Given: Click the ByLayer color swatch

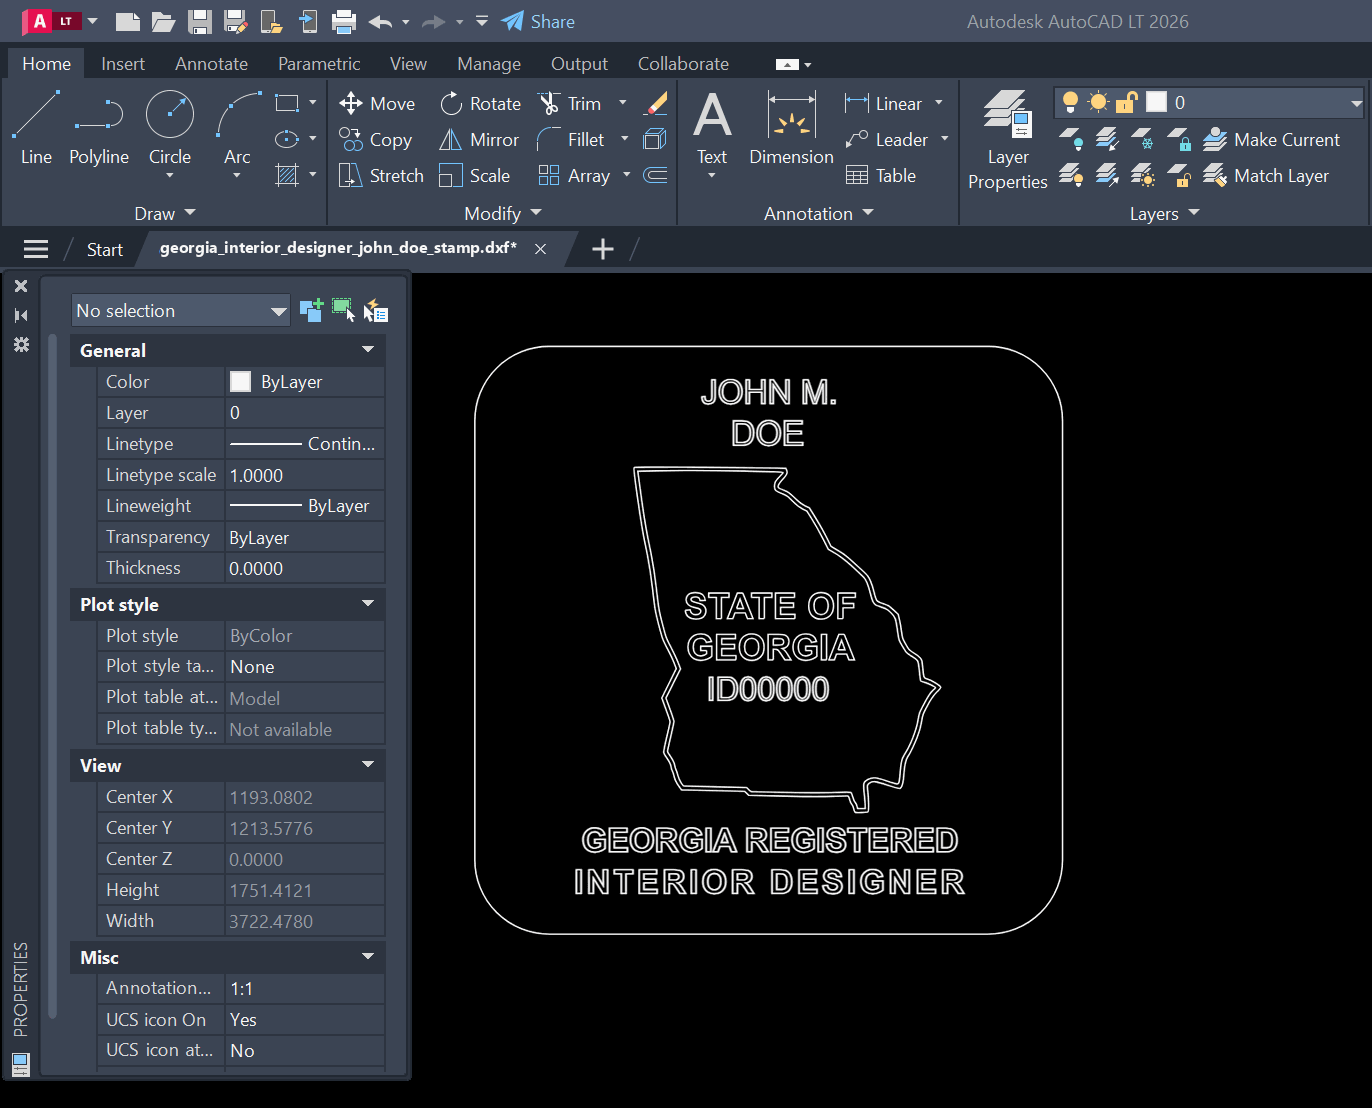Looking at the screenshot, I should (x=241, y=382).
